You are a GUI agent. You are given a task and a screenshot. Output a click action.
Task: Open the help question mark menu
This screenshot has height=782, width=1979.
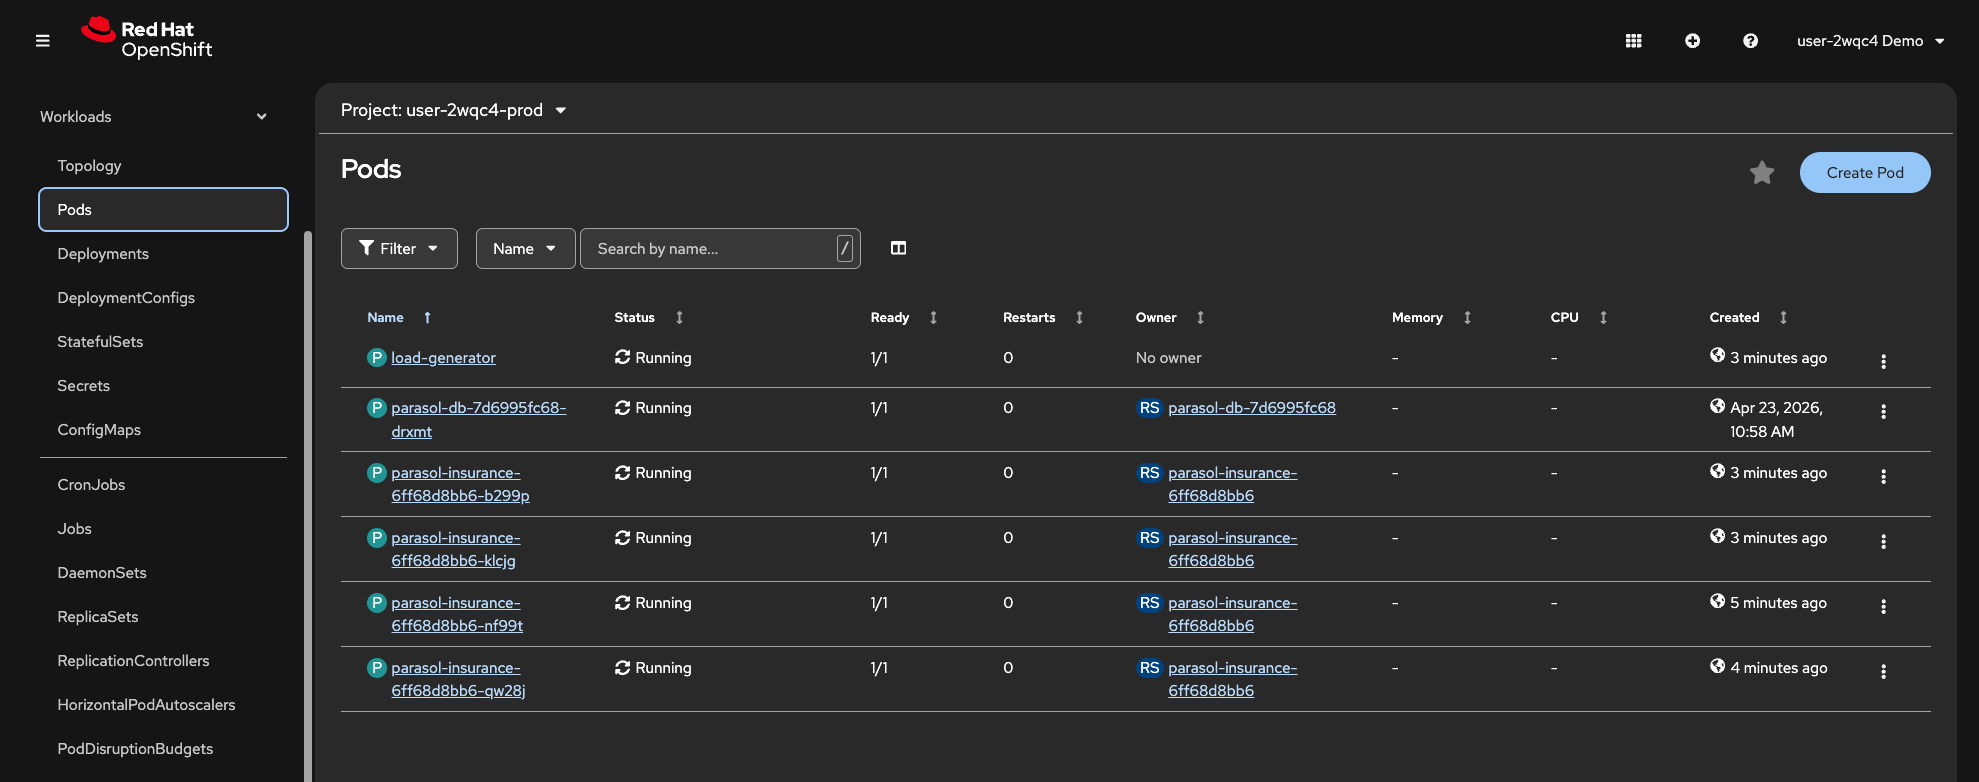pos(1750,41)
